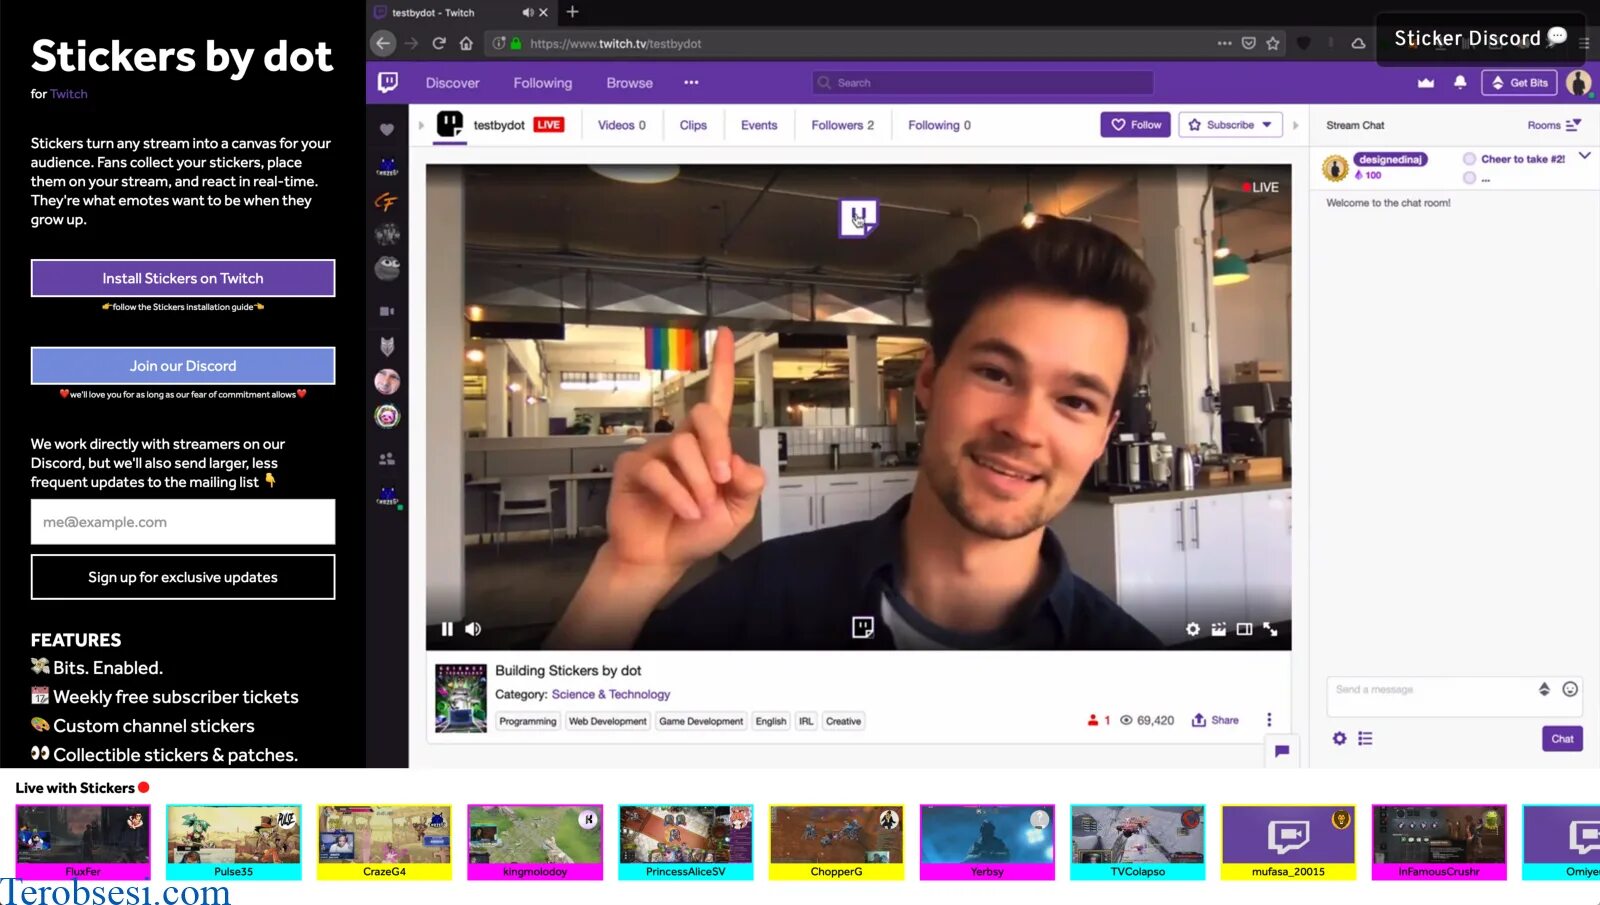Click the email address input field
Screen dimensions: 1600x905
(182, 521)
